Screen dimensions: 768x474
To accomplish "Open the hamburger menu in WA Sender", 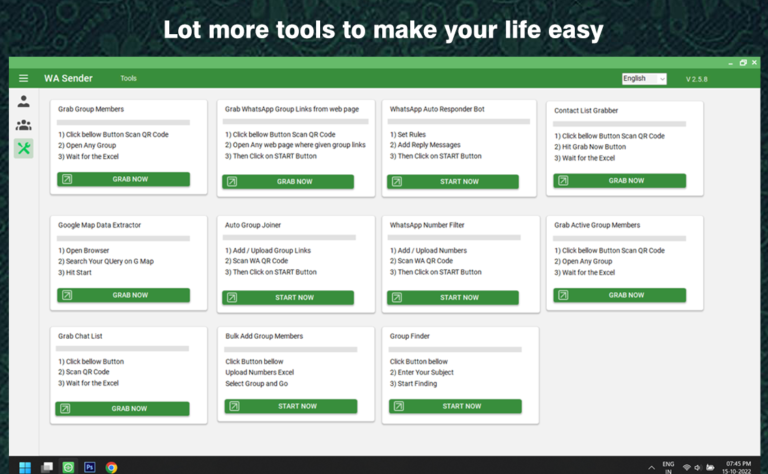I will tap(24, 78).
